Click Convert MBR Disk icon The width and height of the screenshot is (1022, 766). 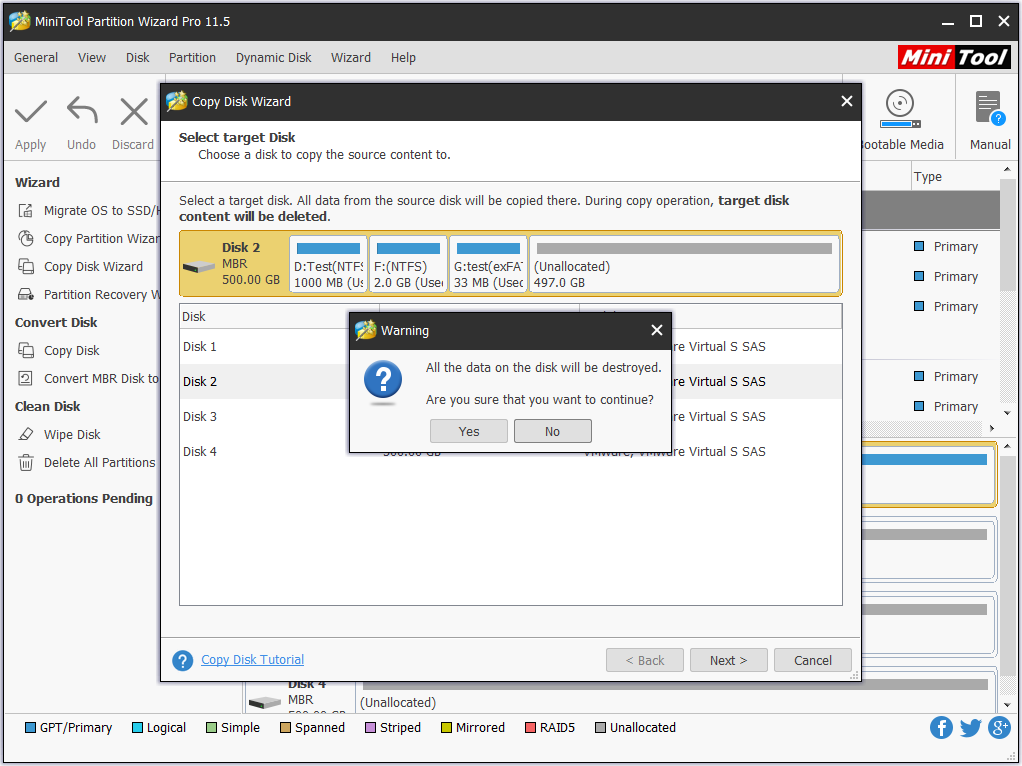coord(25,379)
